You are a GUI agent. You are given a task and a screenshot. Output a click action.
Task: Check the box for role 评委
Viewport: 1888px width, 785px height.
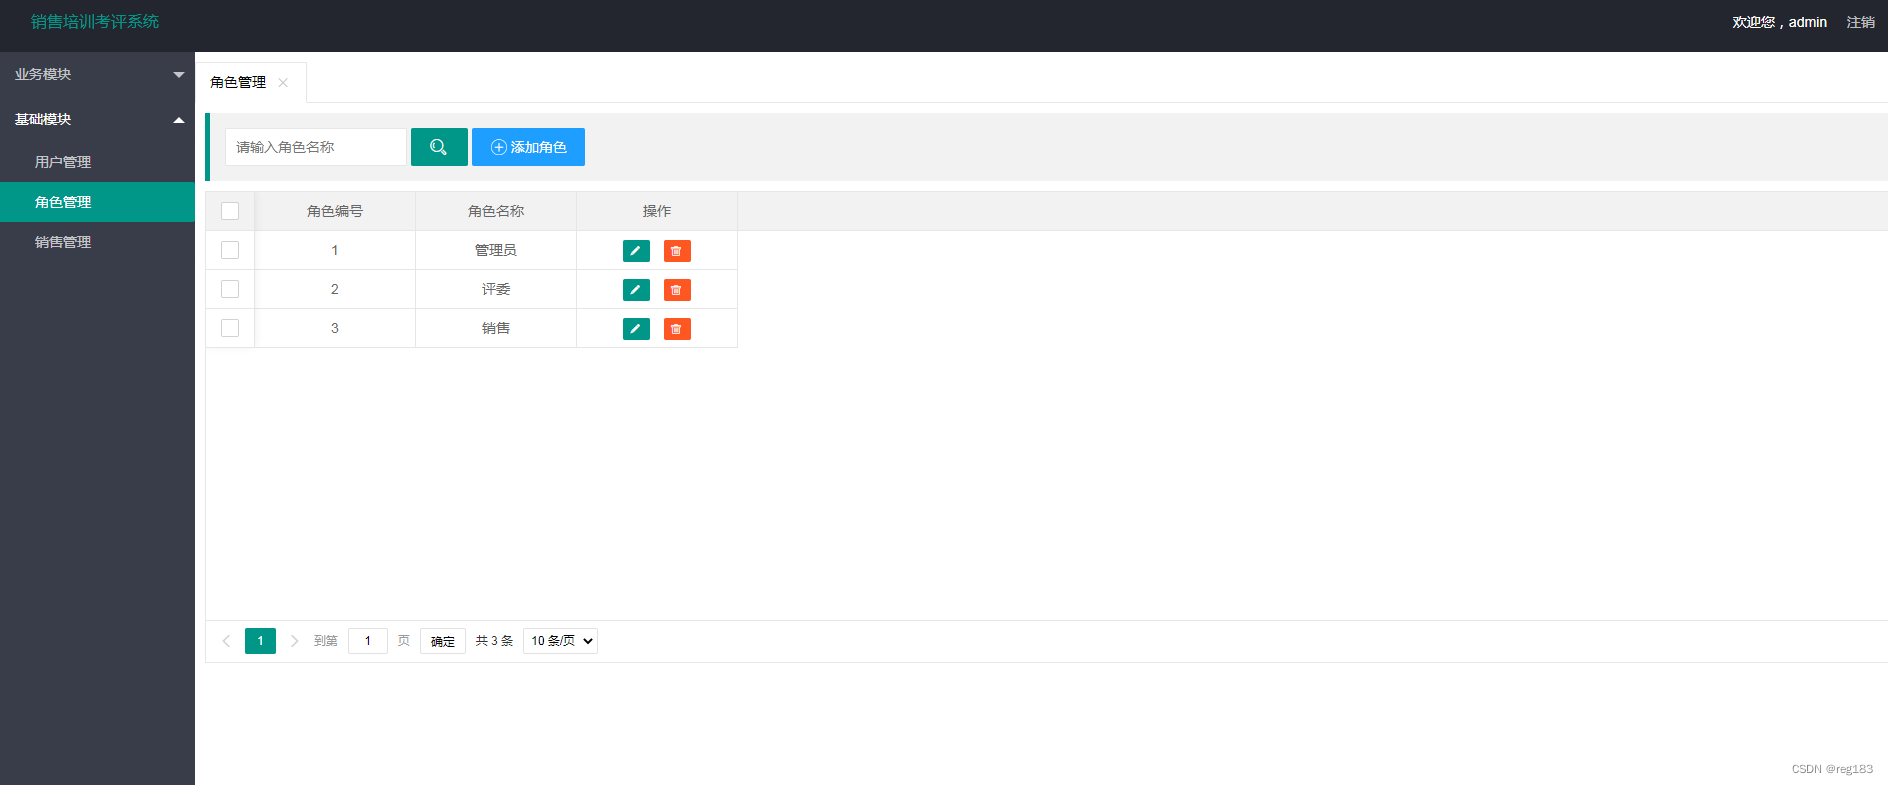click(x=230, y=289)
